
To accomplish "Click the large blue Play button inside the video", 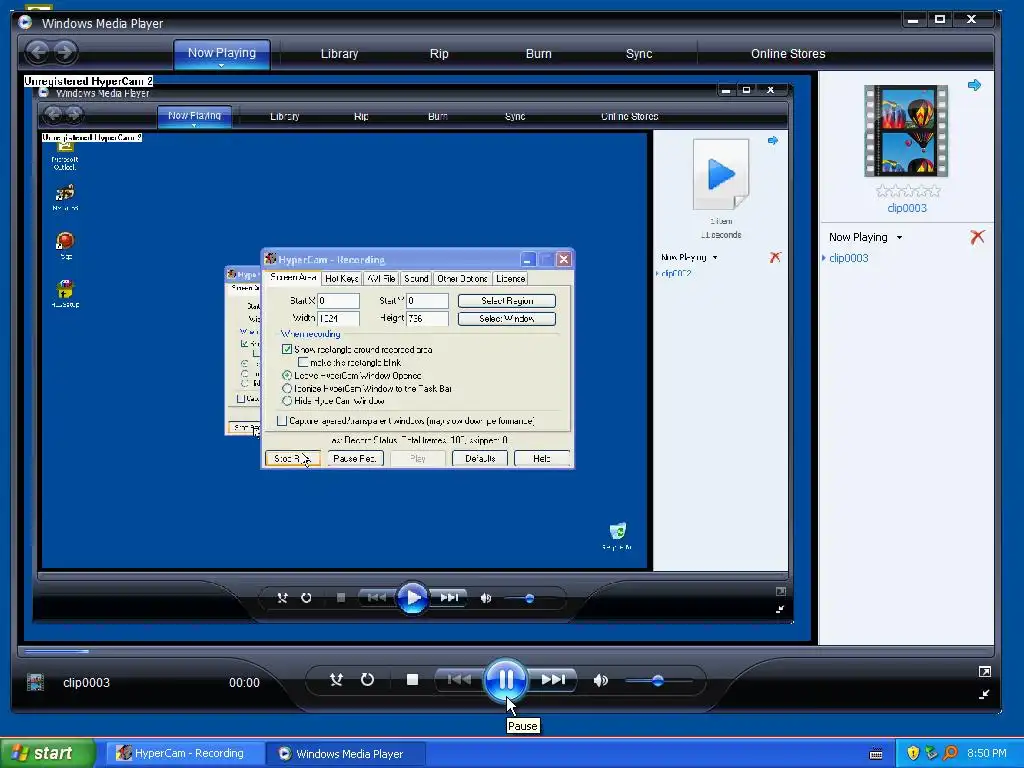I will pyautogui.click(x=412, y=598).
